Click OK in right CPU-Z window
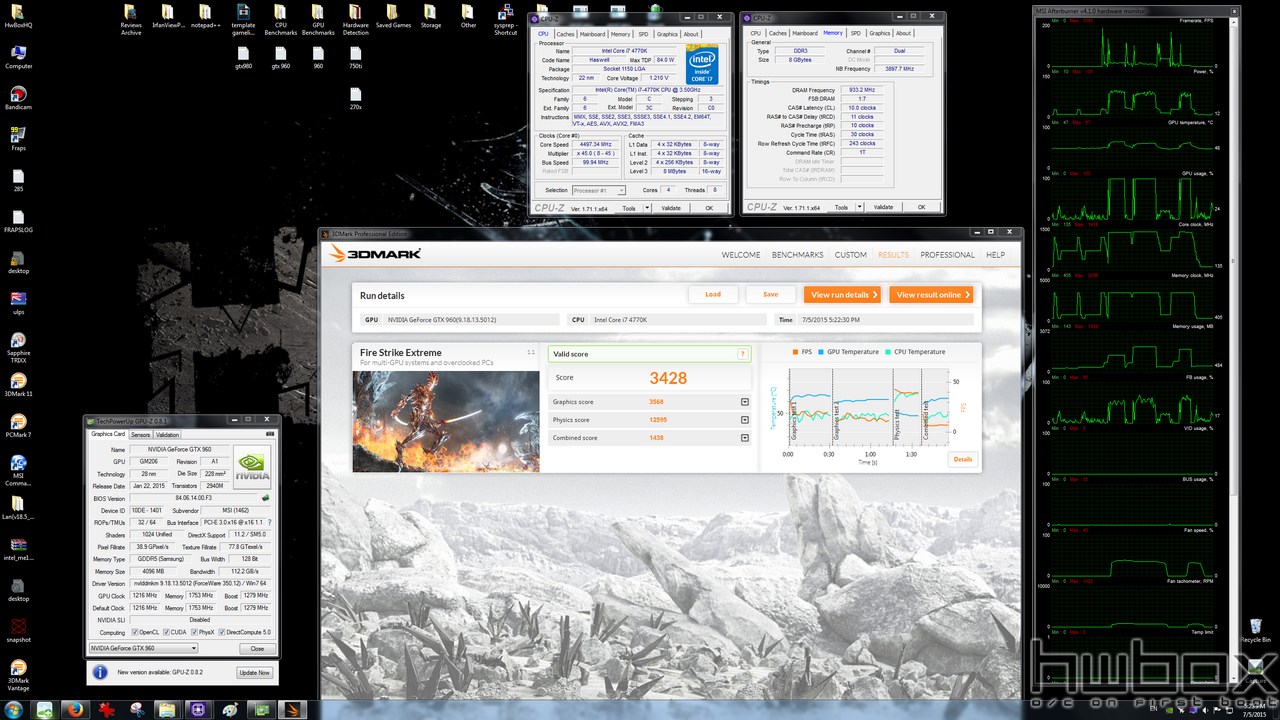This screenshot has width=1280, height=720. click(921, 208)
